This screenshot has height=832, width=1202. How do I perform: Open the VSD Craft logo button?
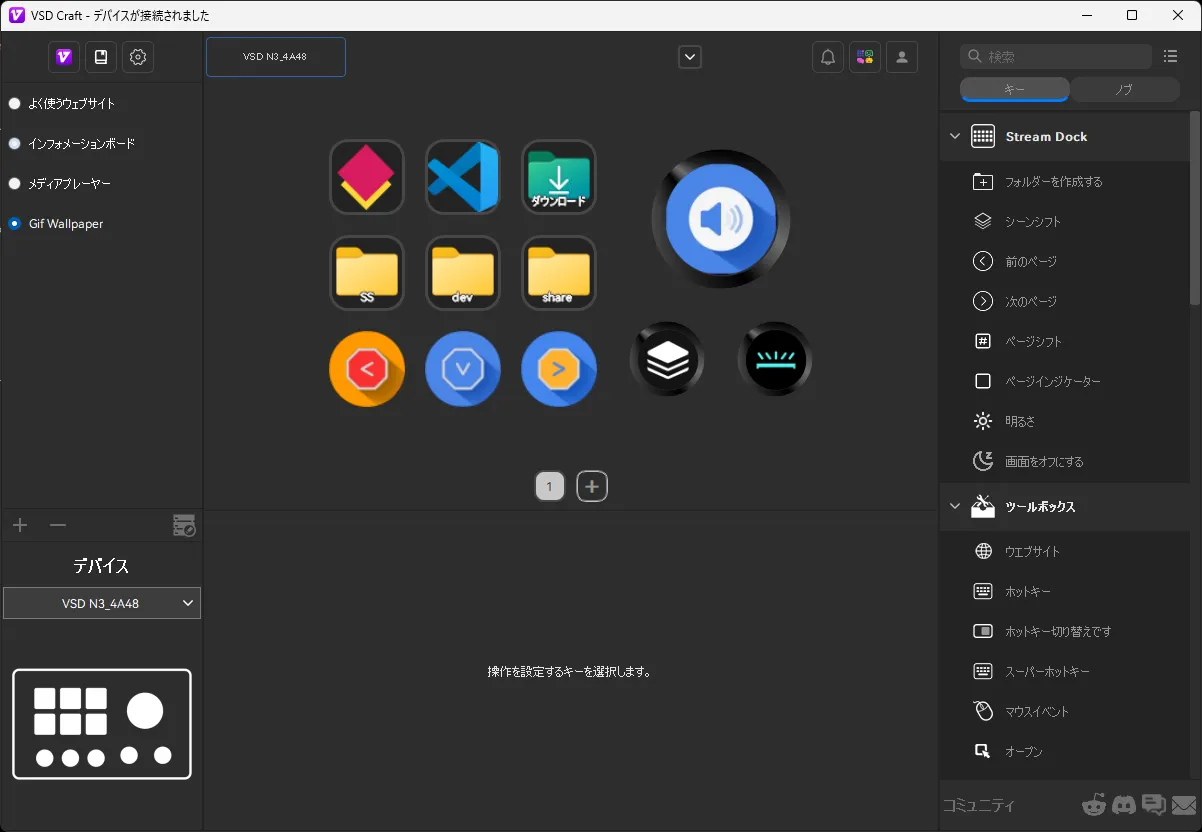pyautogui.click(x=64, y=57)
